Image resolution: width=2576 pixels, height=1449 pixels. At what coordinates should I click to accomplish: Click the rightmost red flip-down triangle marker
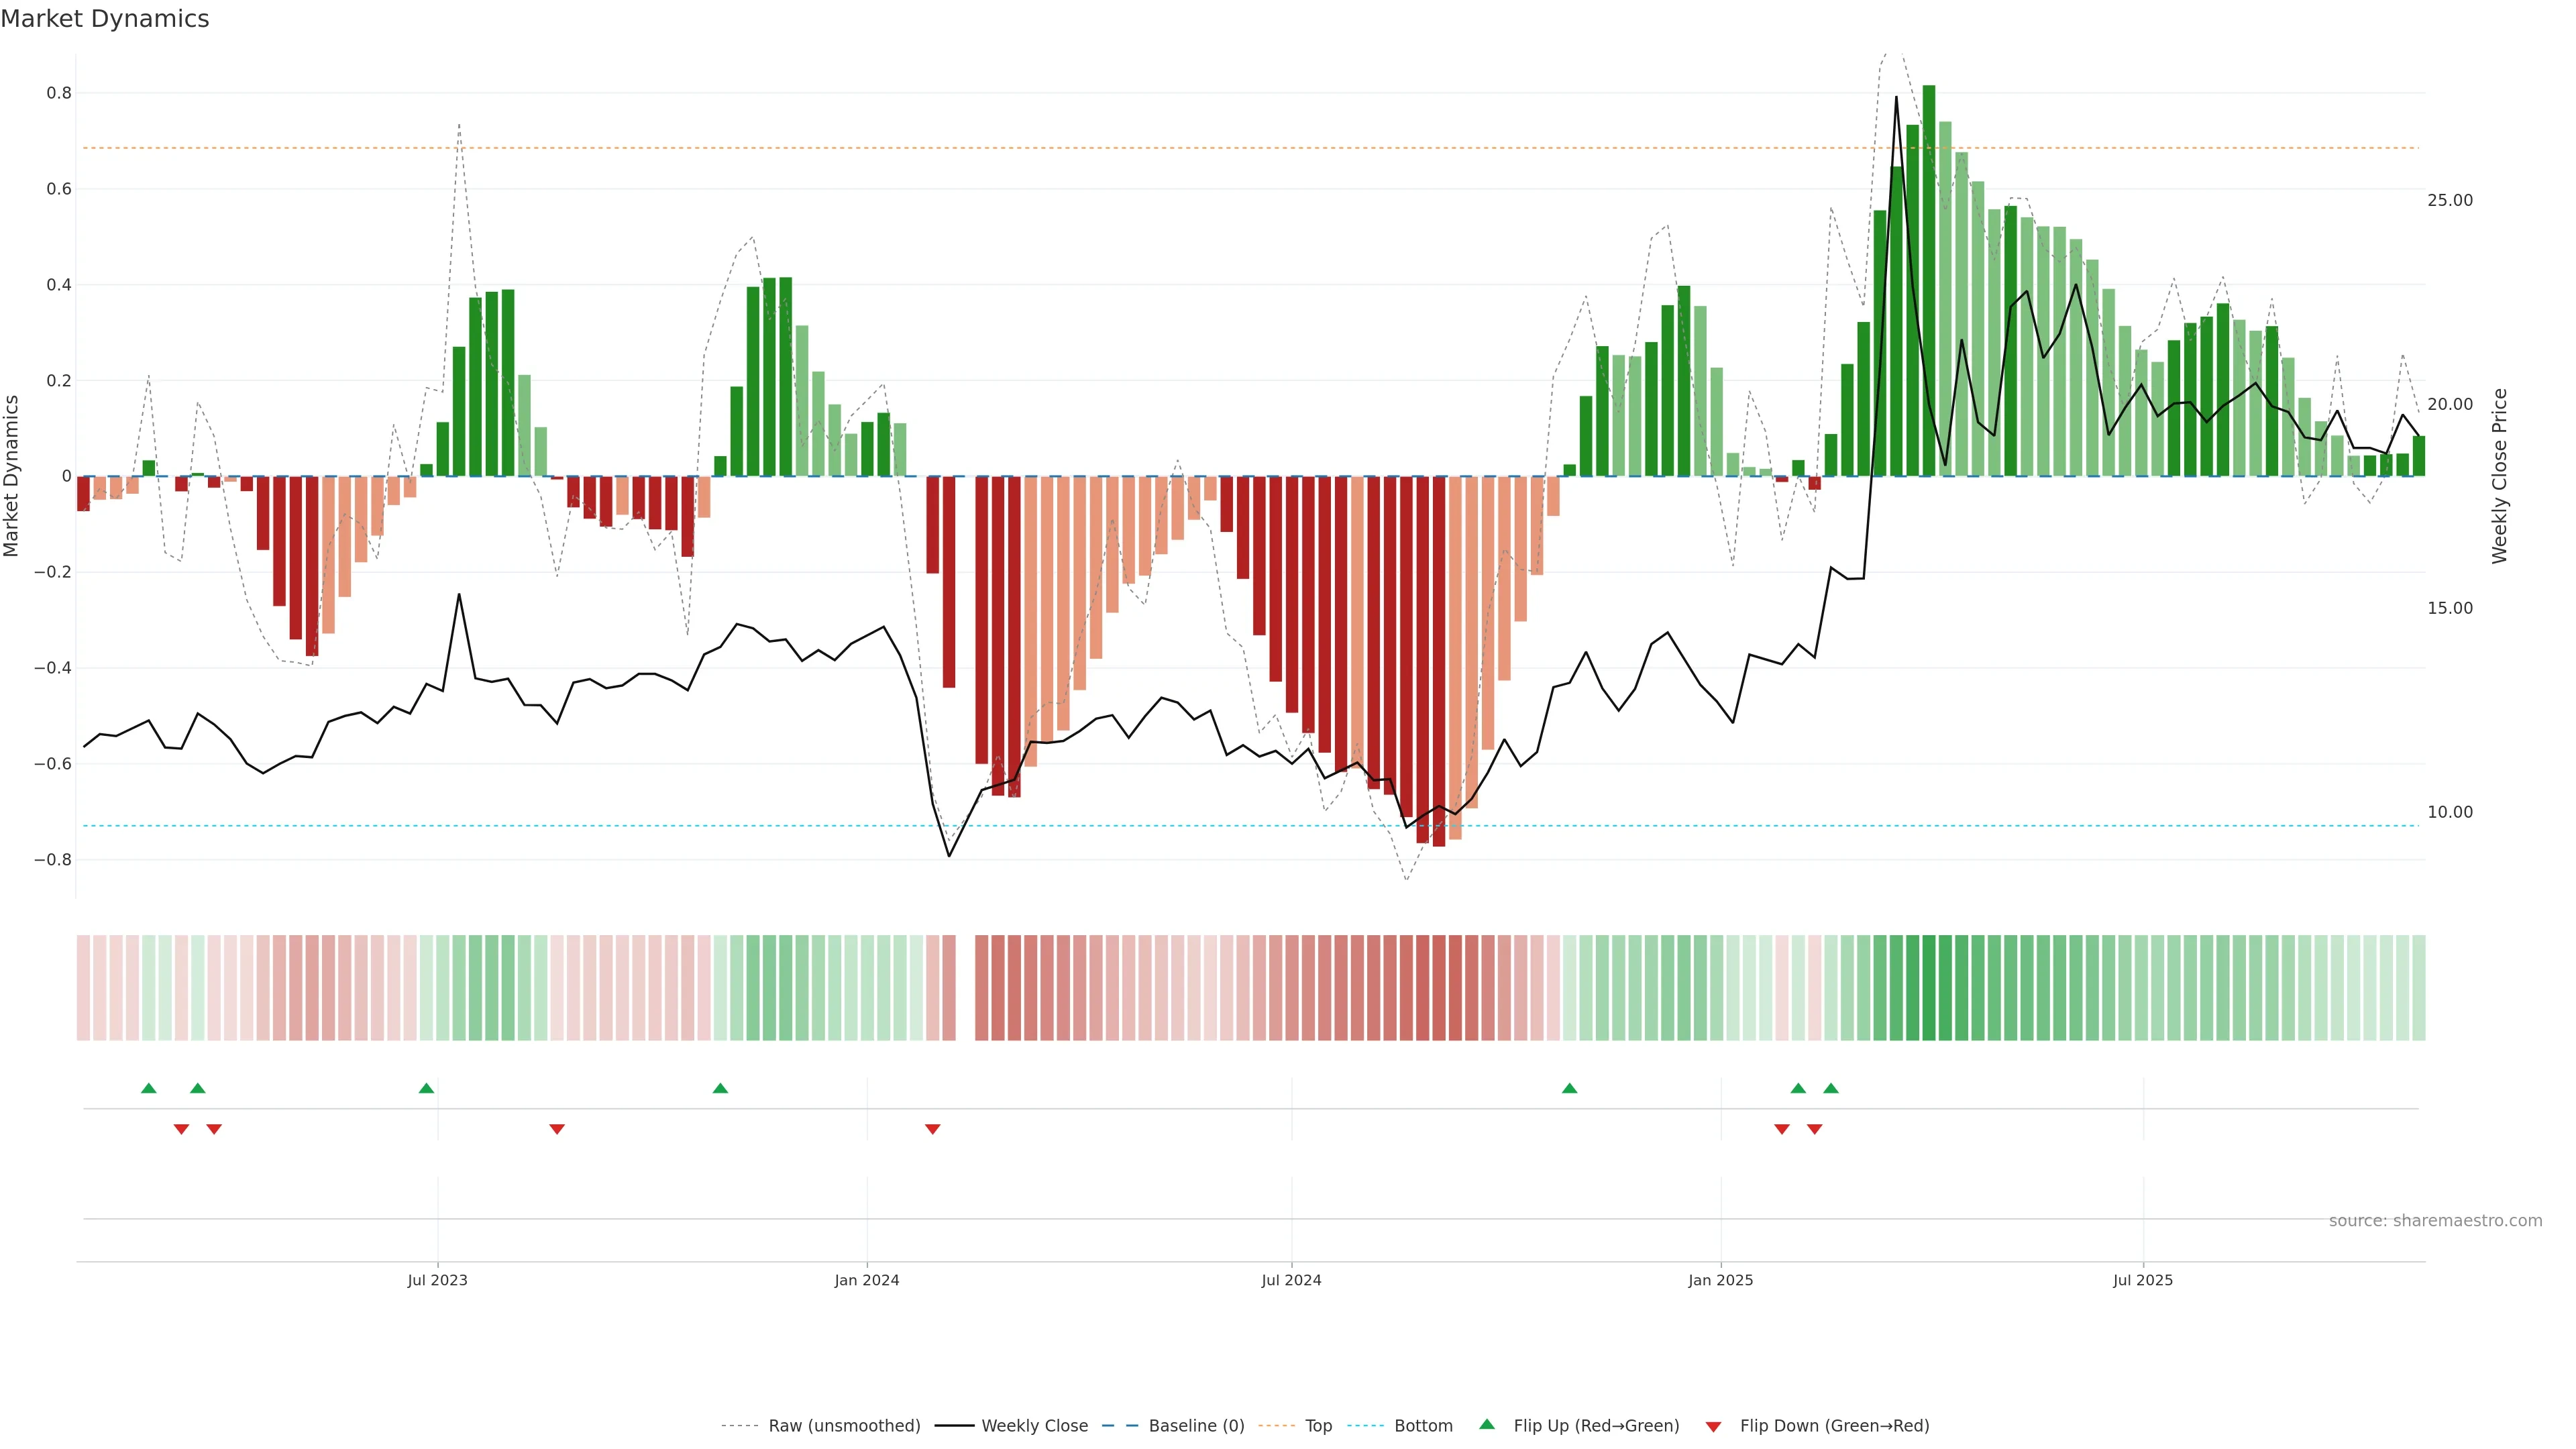[x=1814, y=1129]
